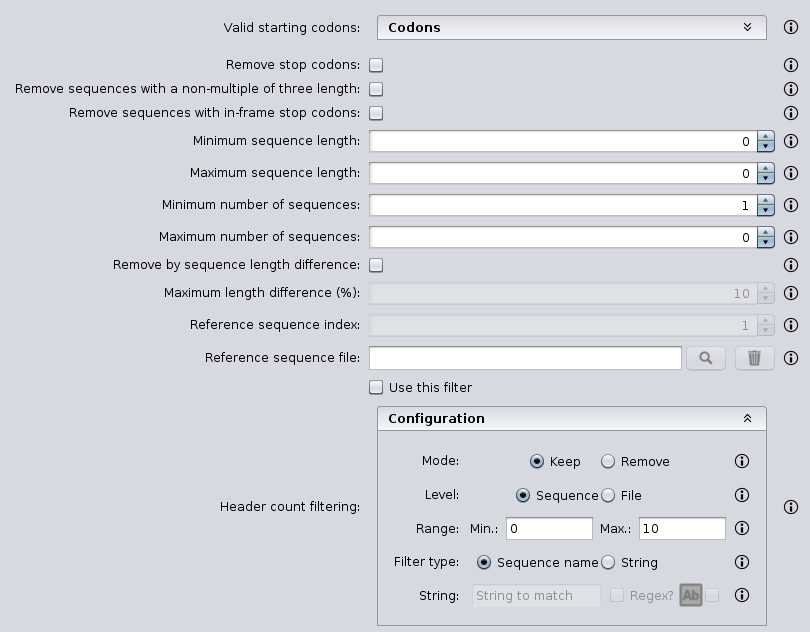Clear reference sequence file with trash icon
Viewport: 810px width, 632px height.
(x=754, y=358)
